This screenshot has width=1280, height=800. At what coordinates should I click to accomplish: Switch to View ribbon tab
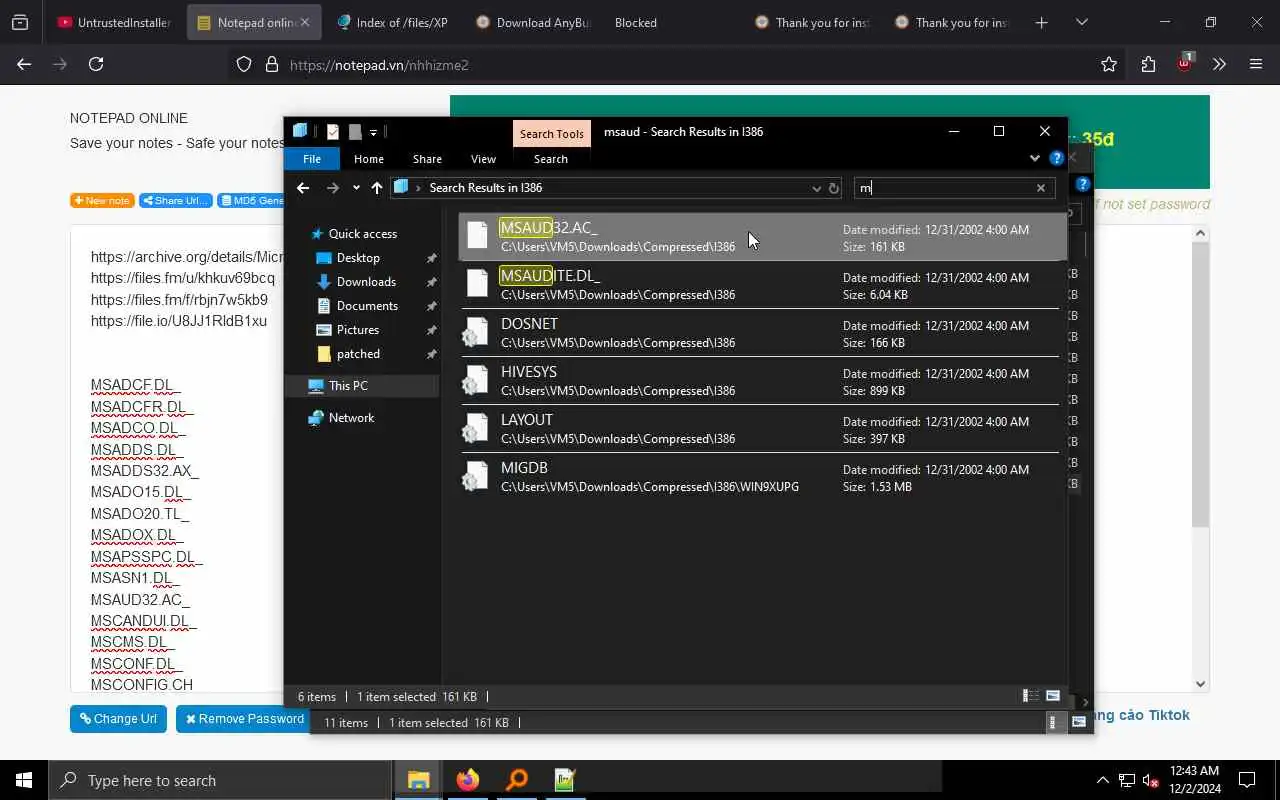coord(483,159)
